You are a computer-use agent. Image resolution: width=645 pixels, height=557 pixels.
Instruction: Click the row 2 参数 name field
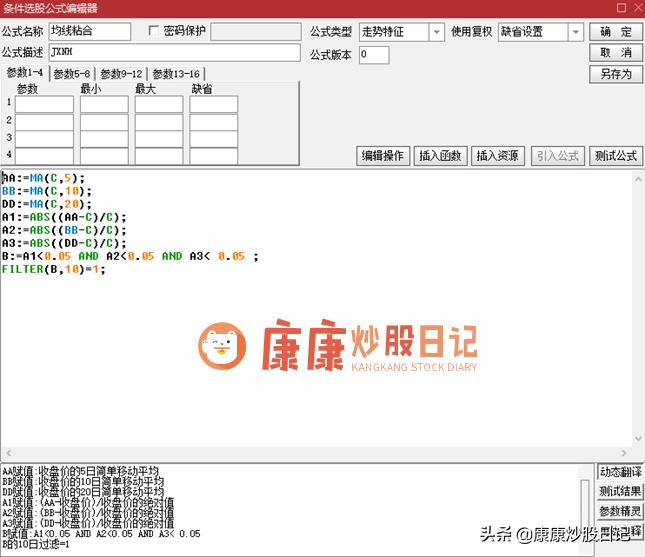(x=44, y=122)
